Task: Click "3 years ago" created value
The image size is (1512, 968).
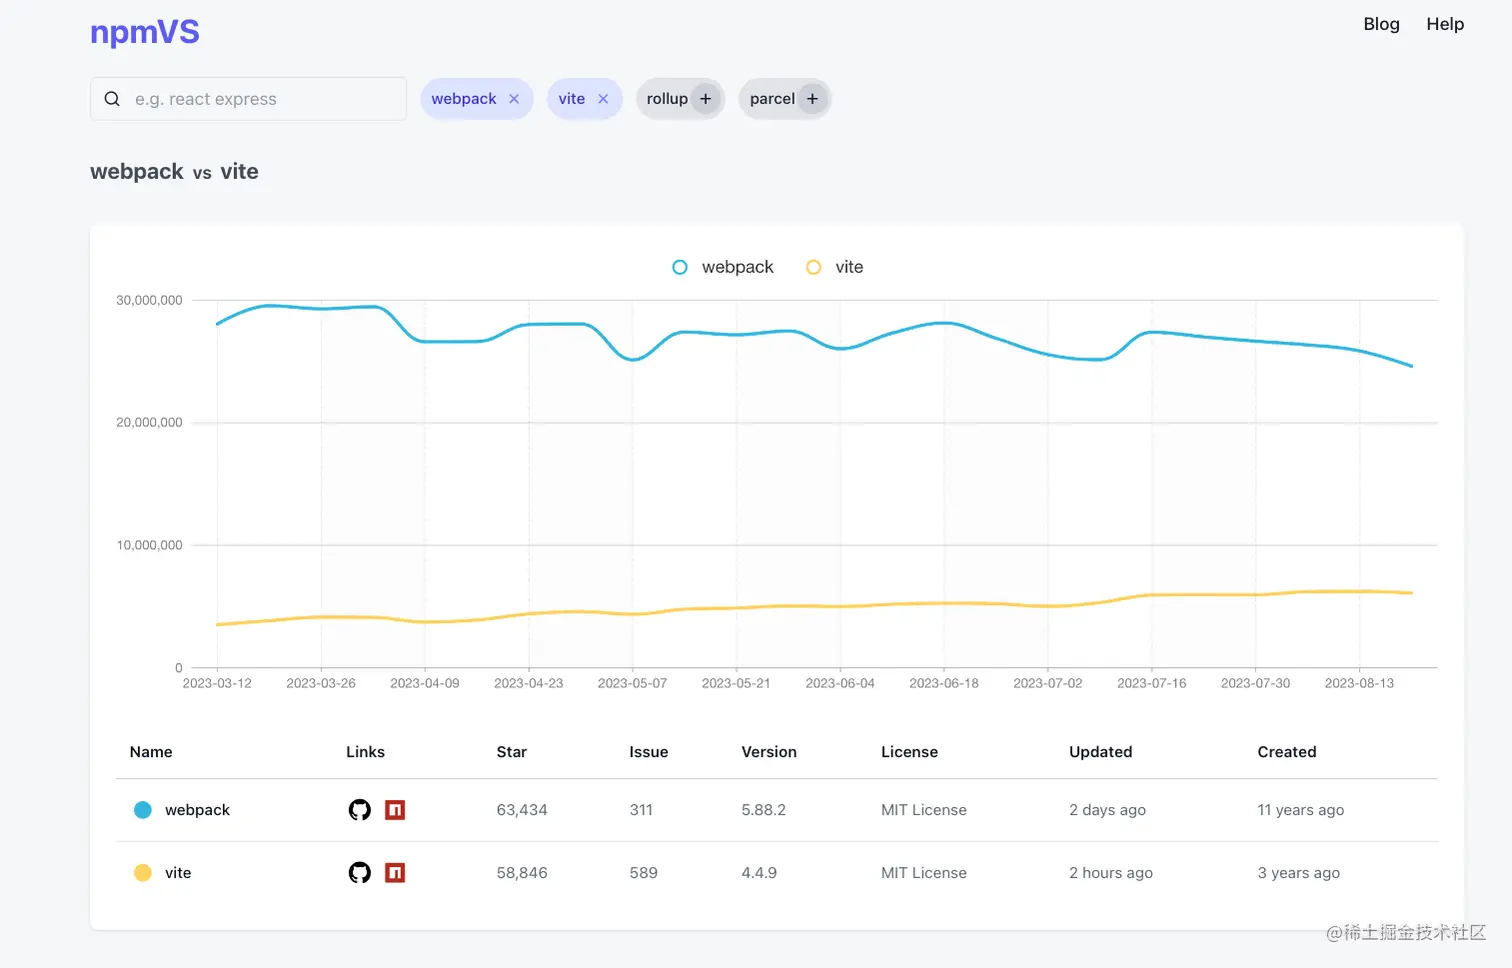Action: pos(1299,873)
